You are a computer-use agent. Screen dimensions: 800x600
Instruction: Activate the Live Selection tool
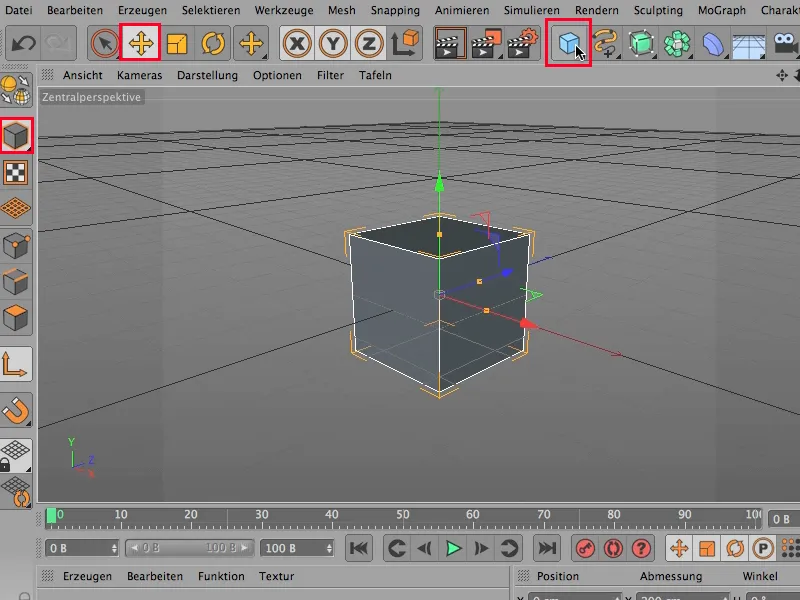coord(103,44)
